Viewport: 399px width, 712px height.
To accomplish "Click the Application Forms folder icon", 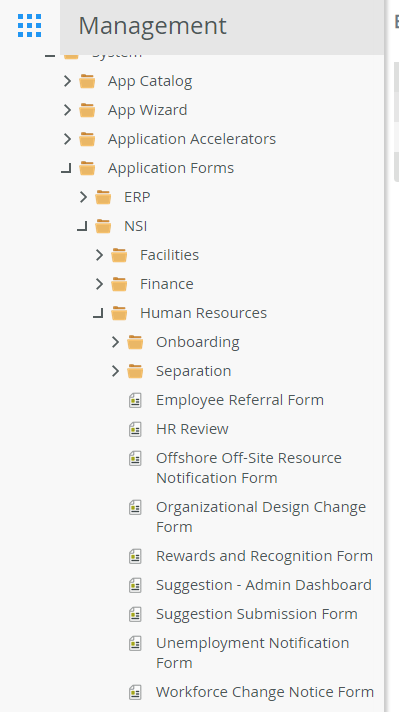I will pos(87,168).
